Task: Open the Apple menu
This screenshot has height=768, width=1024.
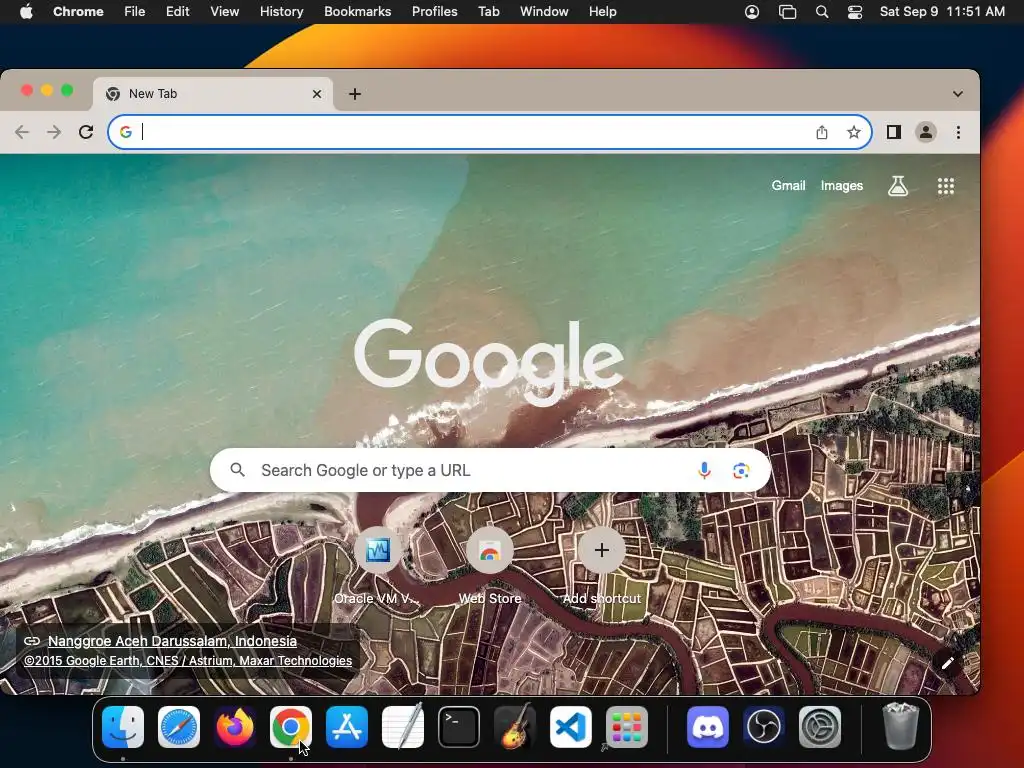Action: tap(26, 12)
